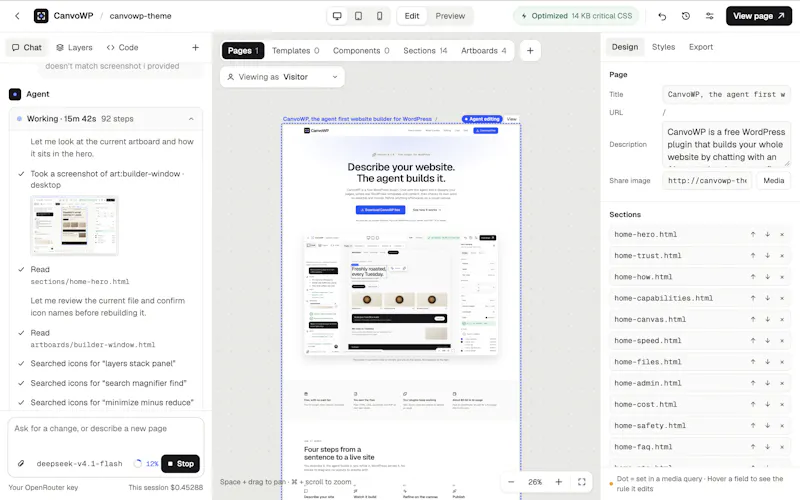Open the CanvoWP logo icon

tap(41, 16)
